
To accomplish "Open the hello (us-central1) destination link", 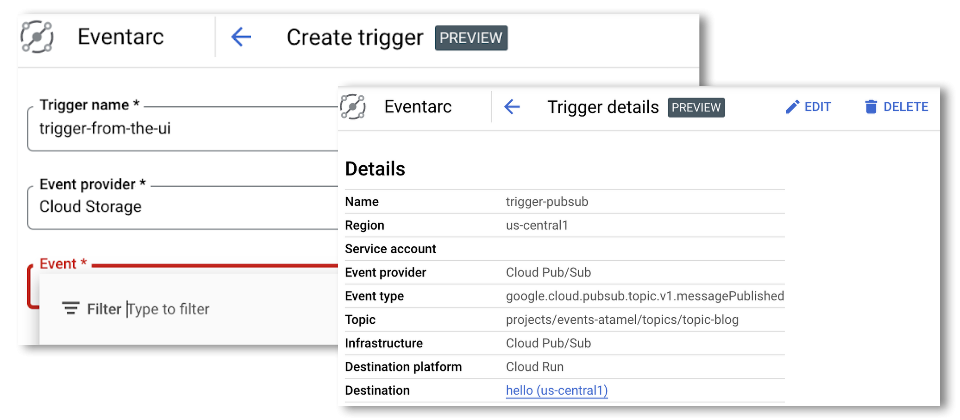I will coord(556,390).
